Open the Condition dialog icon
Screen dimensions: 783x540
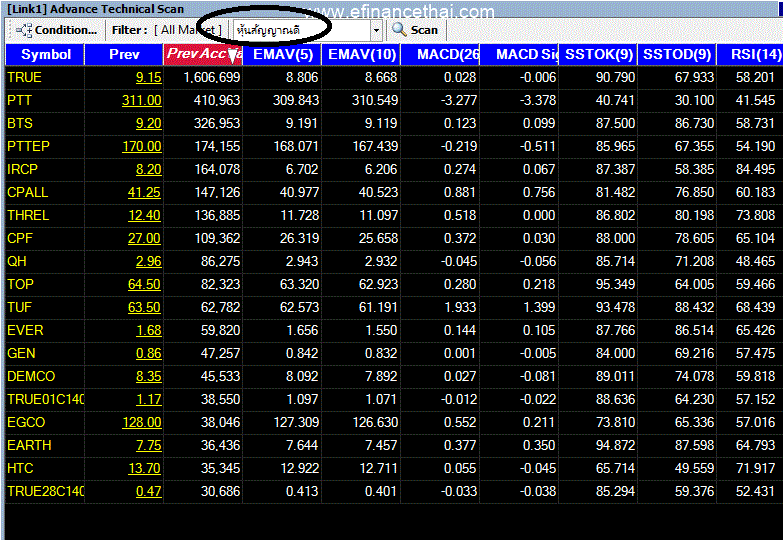tap(24, 30)
